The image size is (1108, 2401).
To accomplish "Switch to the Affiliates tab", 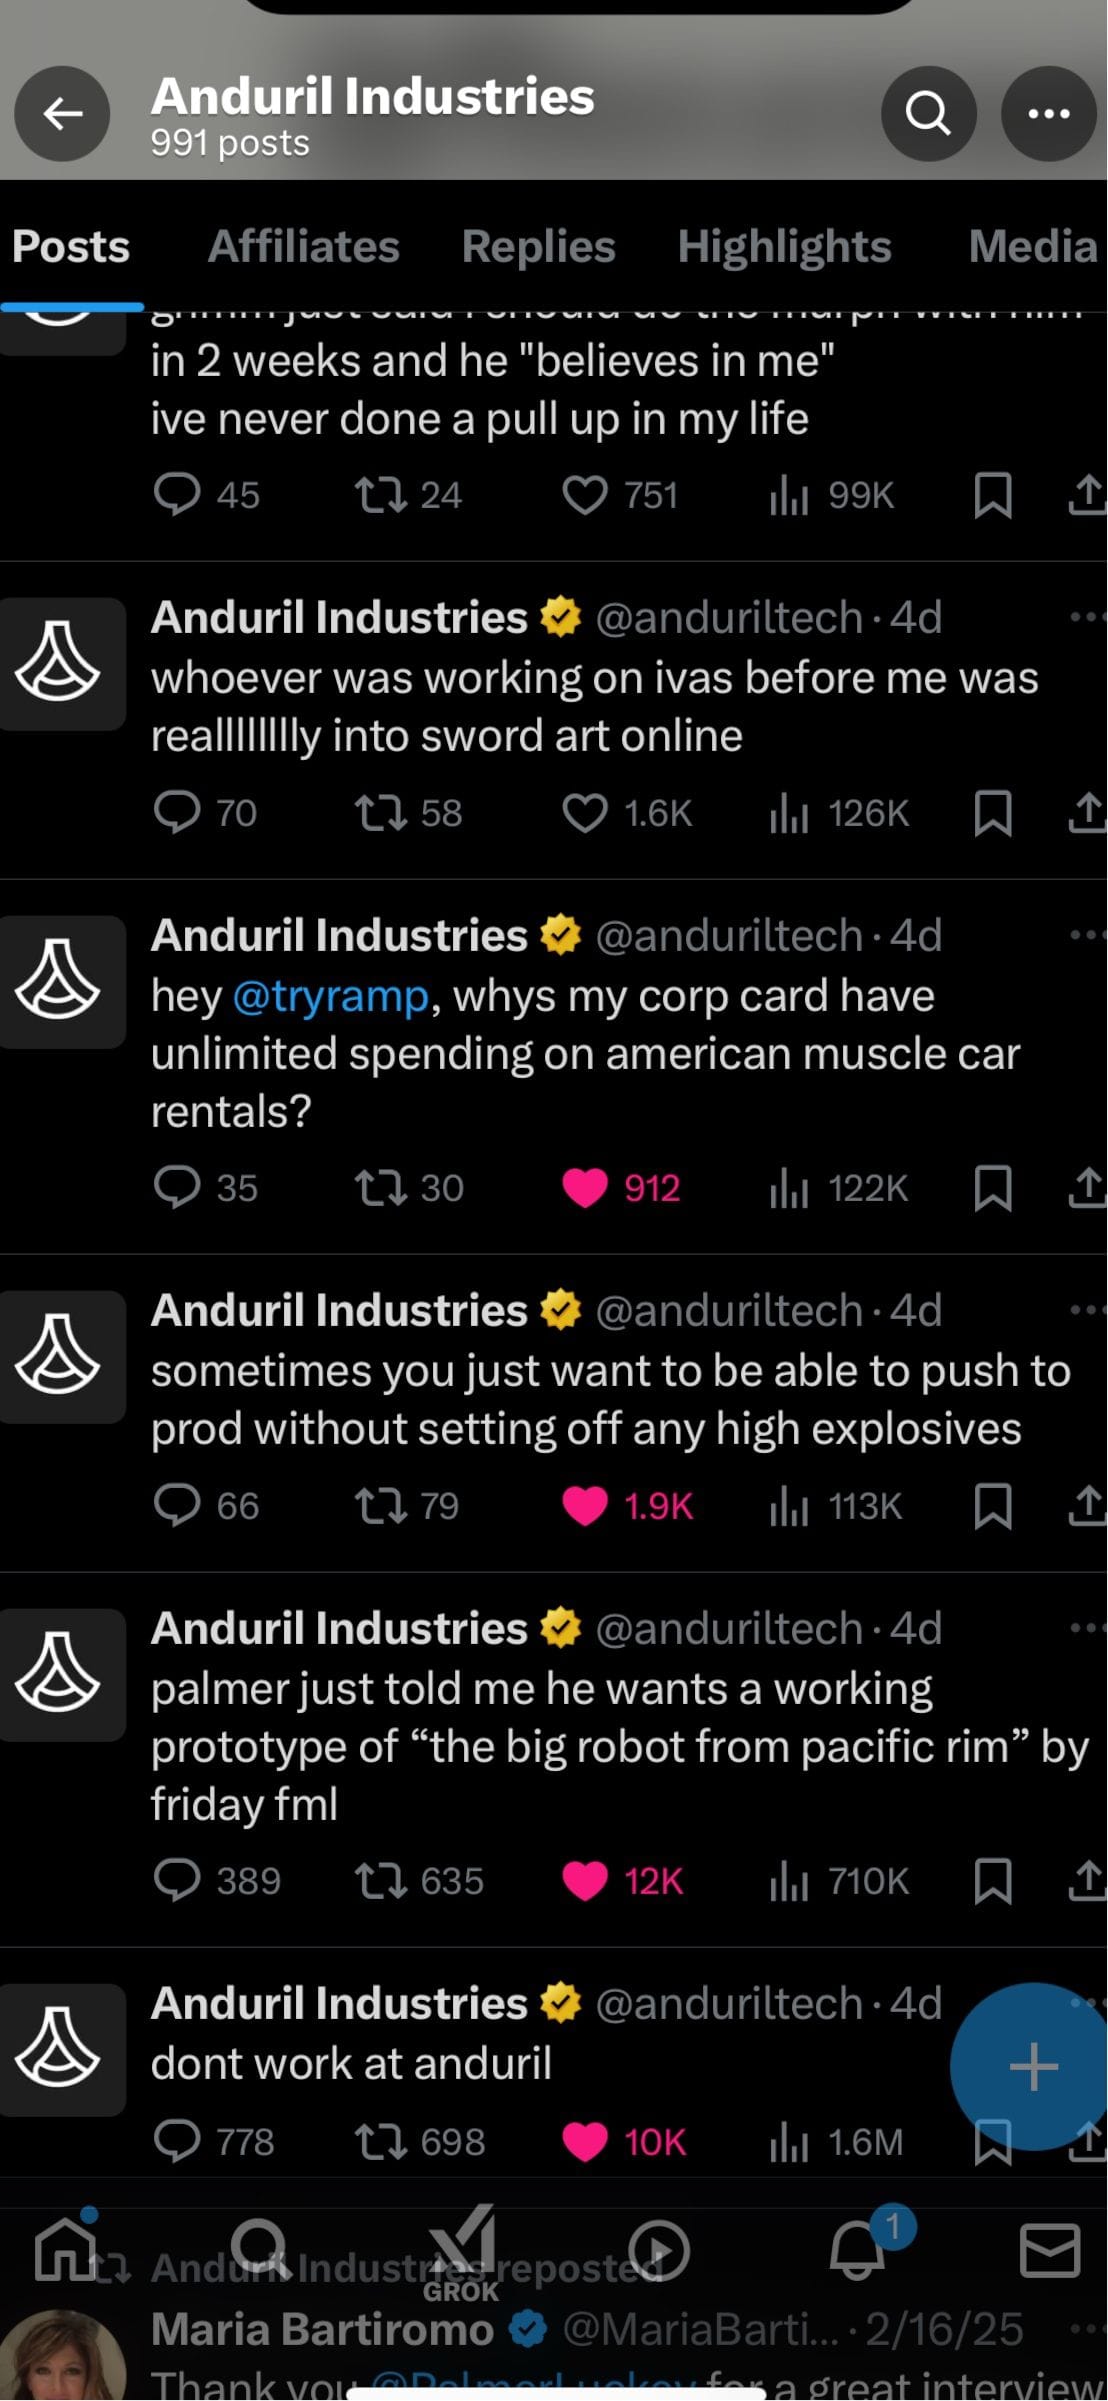I will click(303, 246).
